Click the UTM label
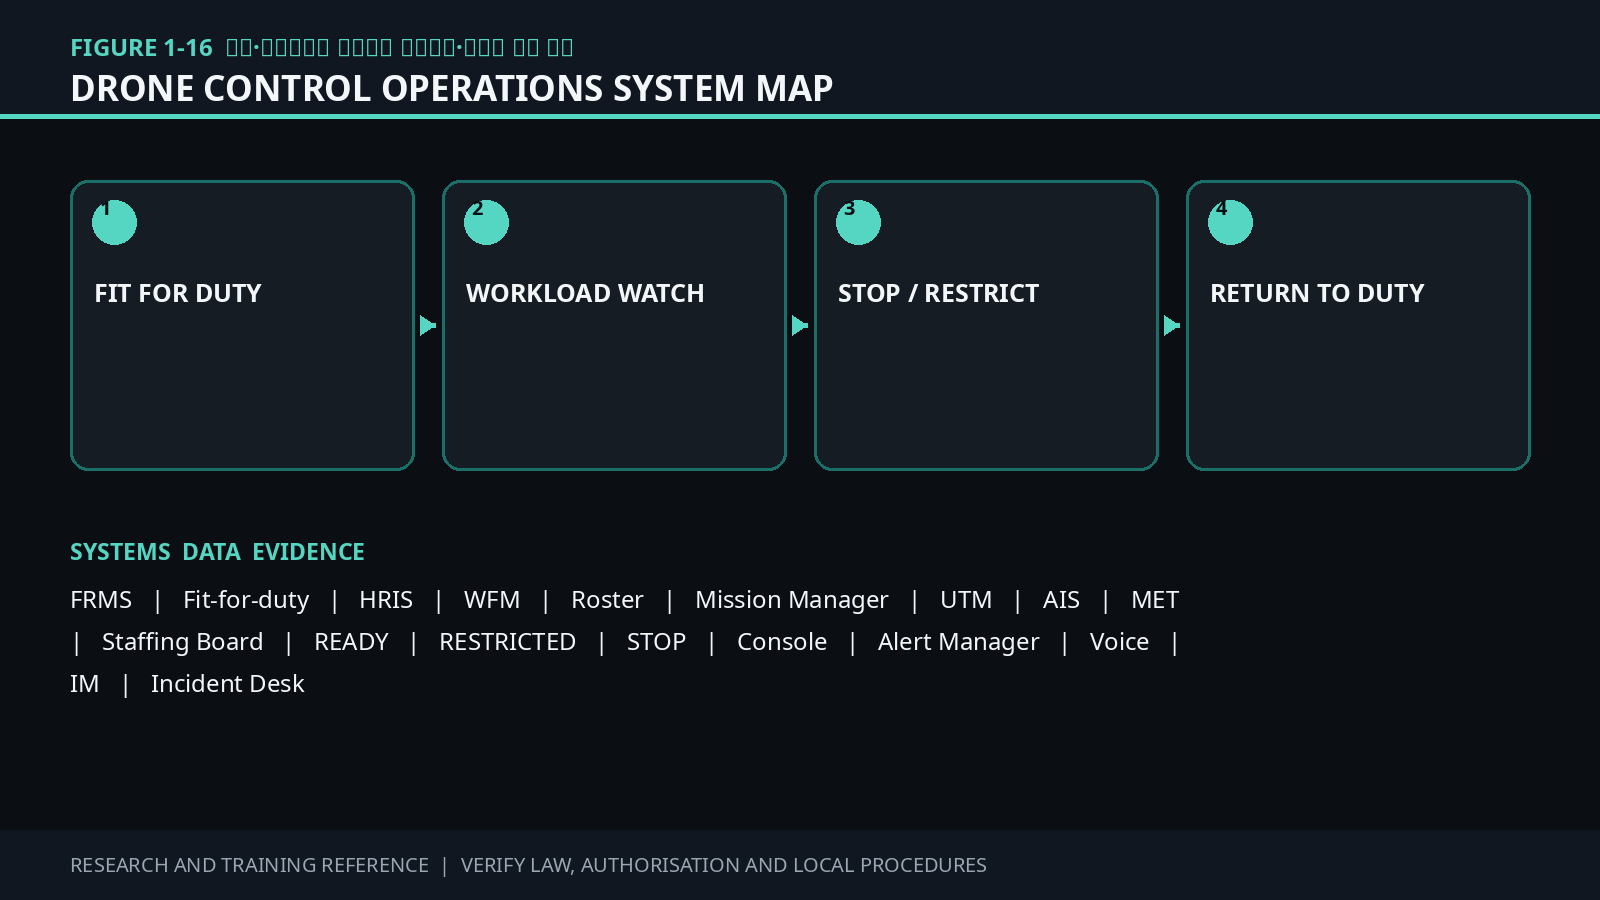The width and height of the screenshot is (1600, 900). point(966,600)
